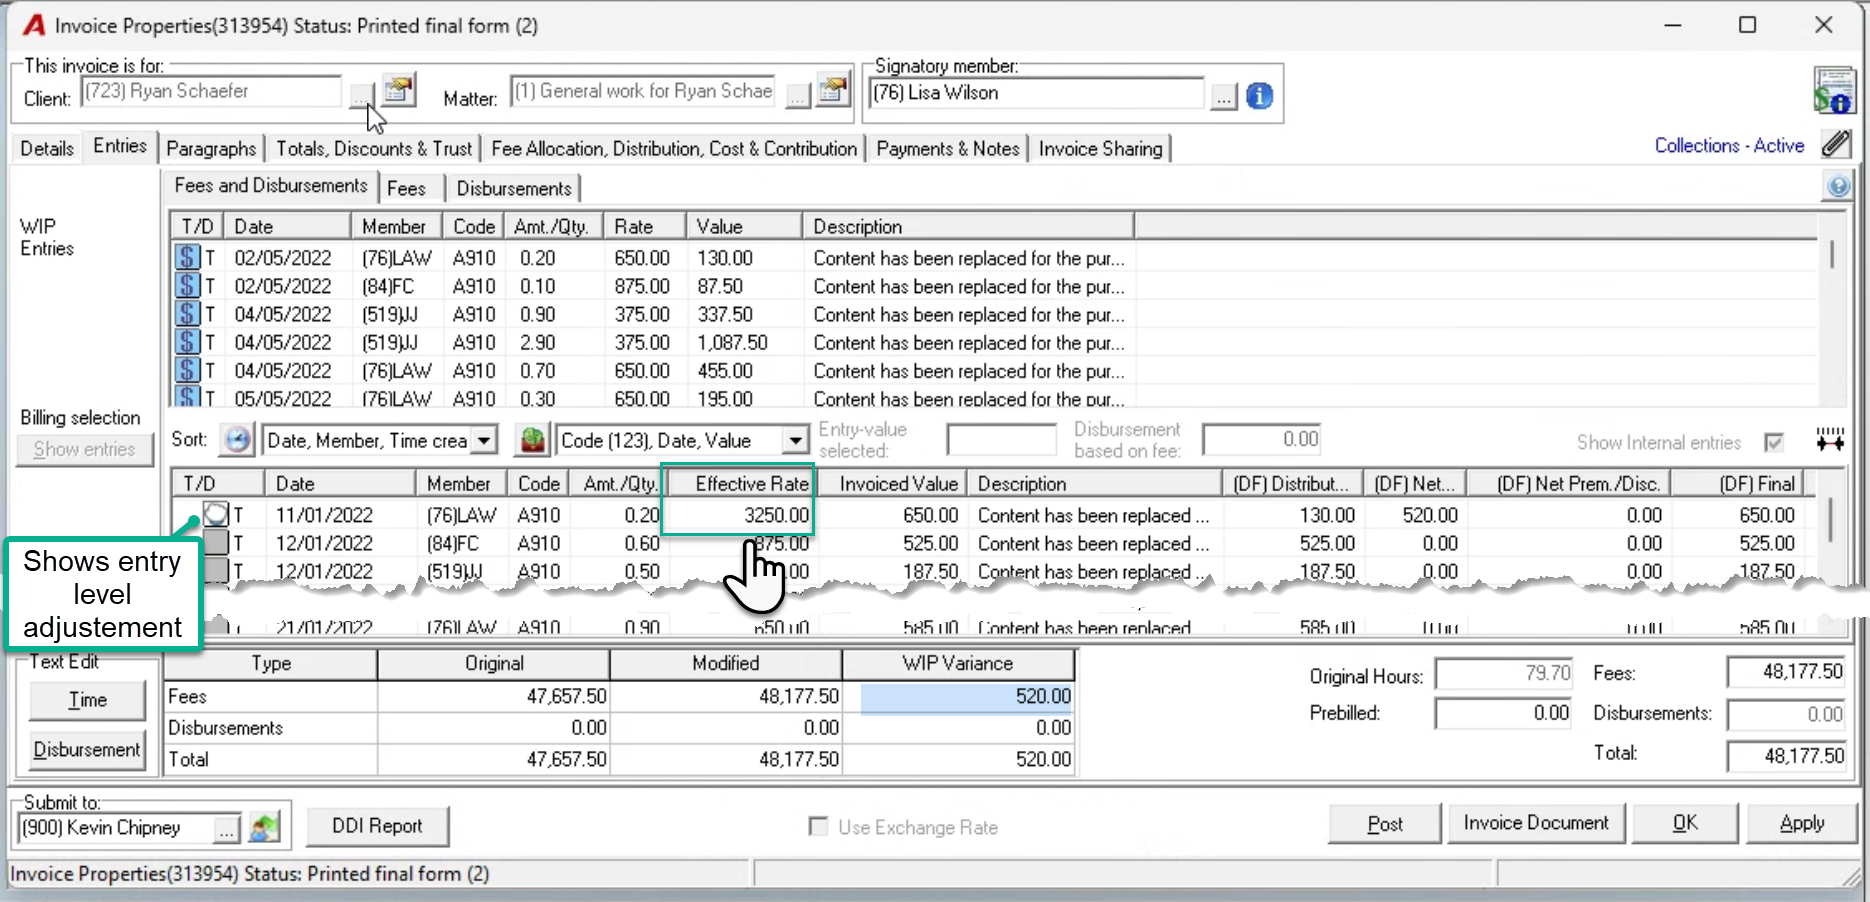
Task: Click the paperclip attachments icon
Action: [1835, 144]
